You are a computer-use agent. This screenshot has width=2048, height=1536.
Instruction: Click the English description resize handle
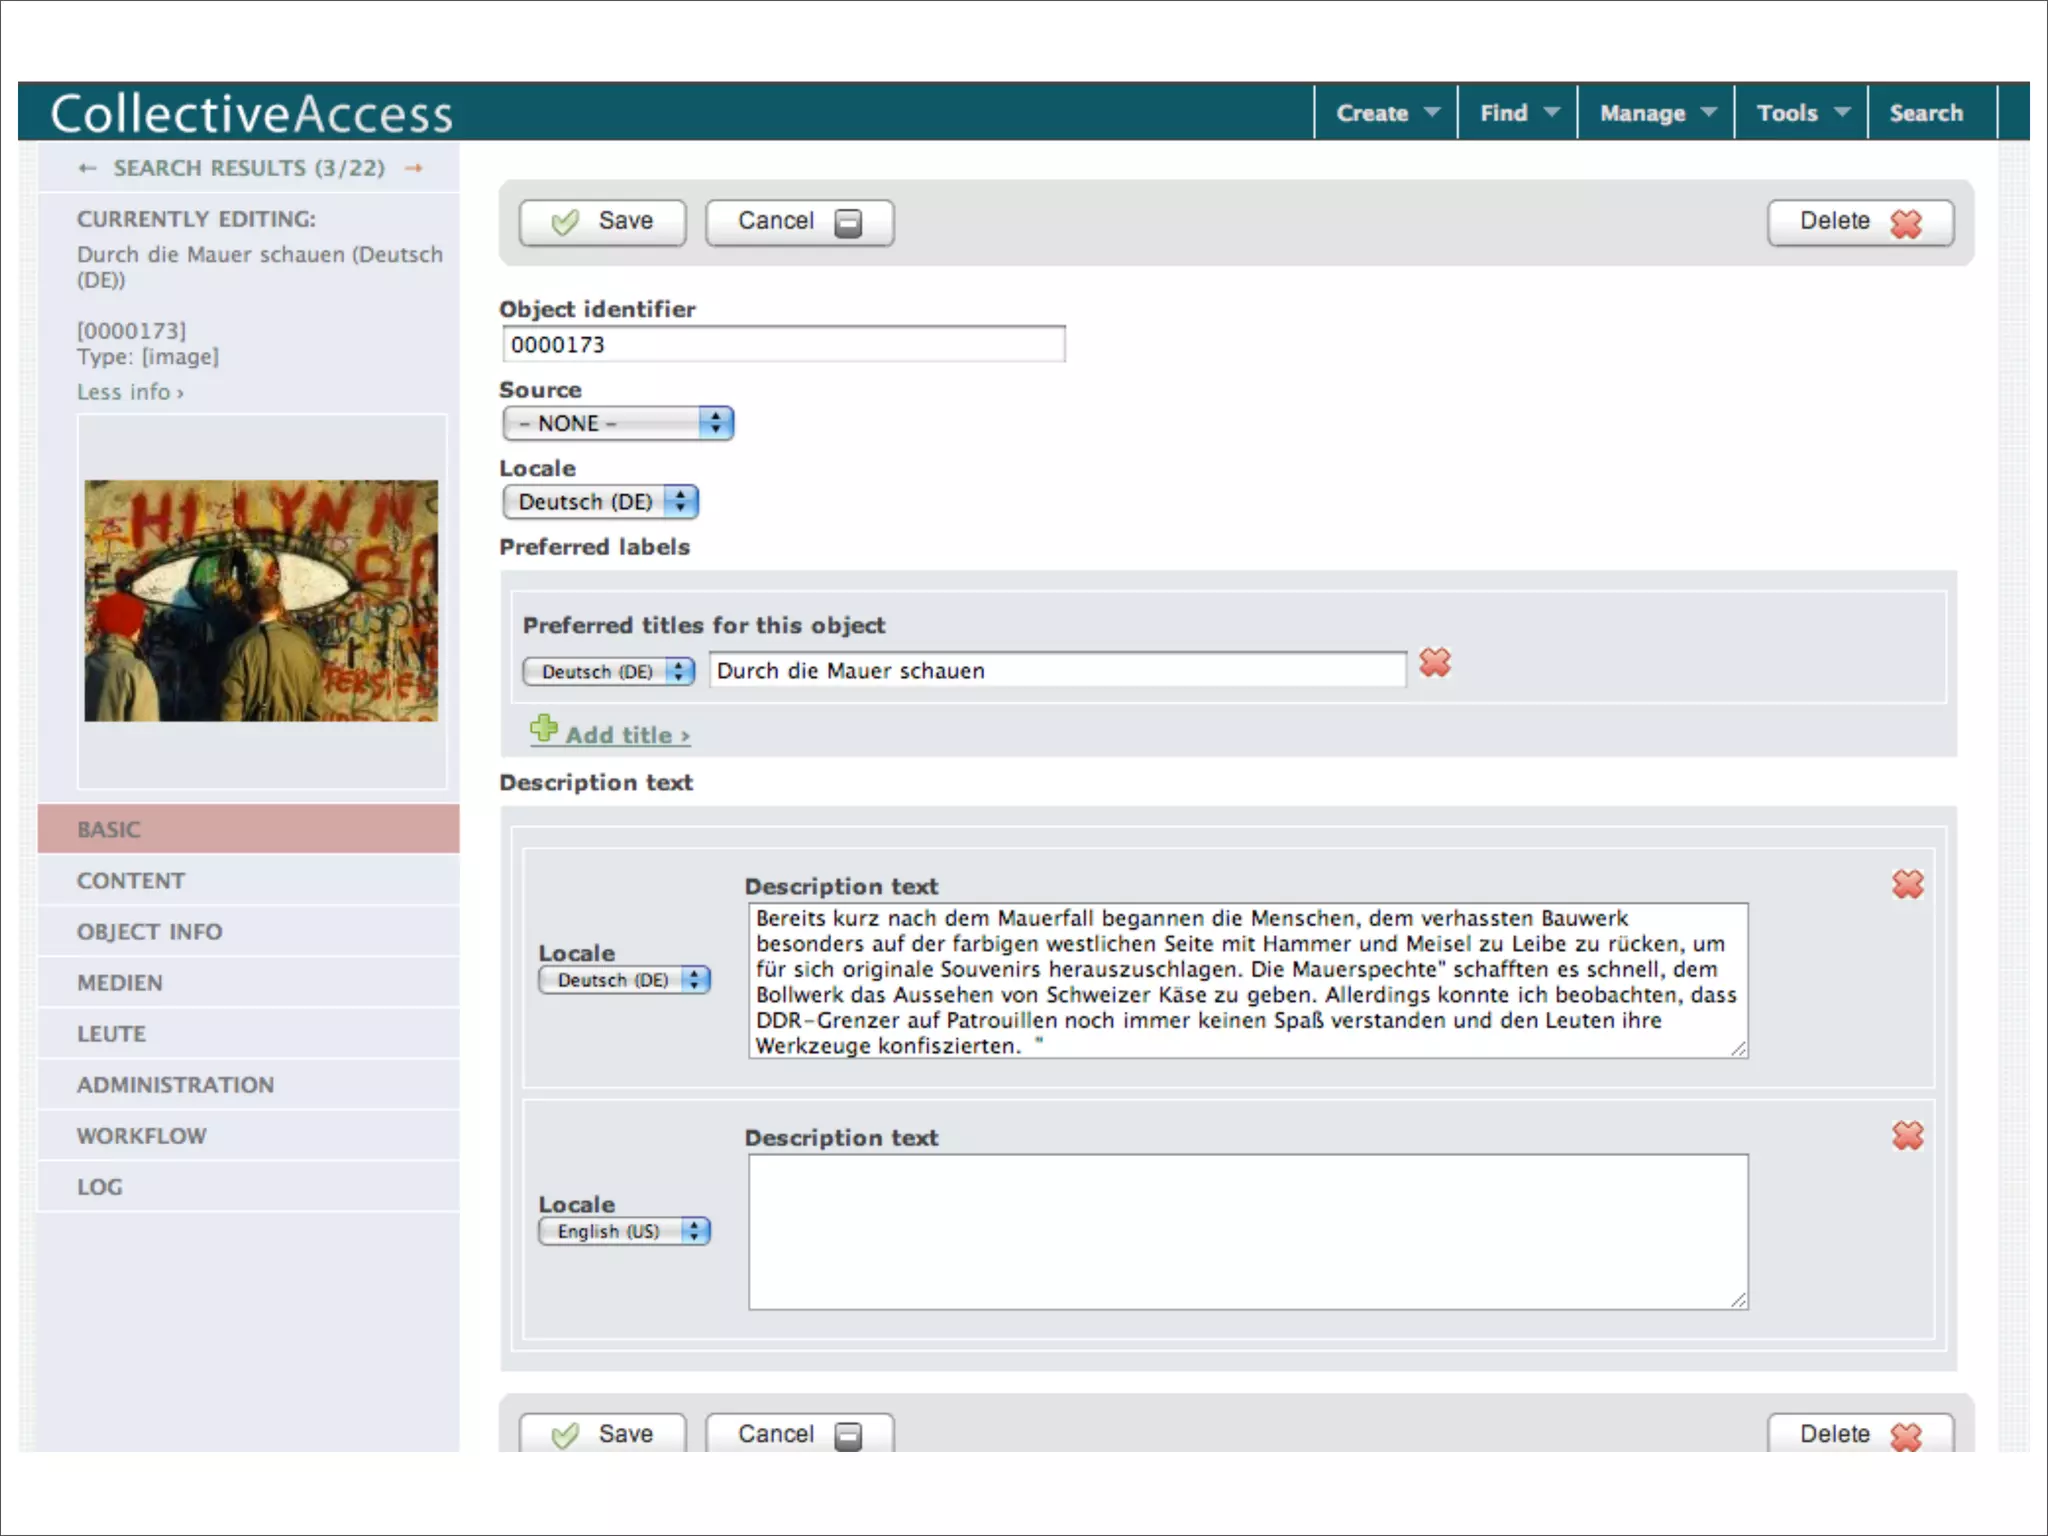coord(1739,1299)
